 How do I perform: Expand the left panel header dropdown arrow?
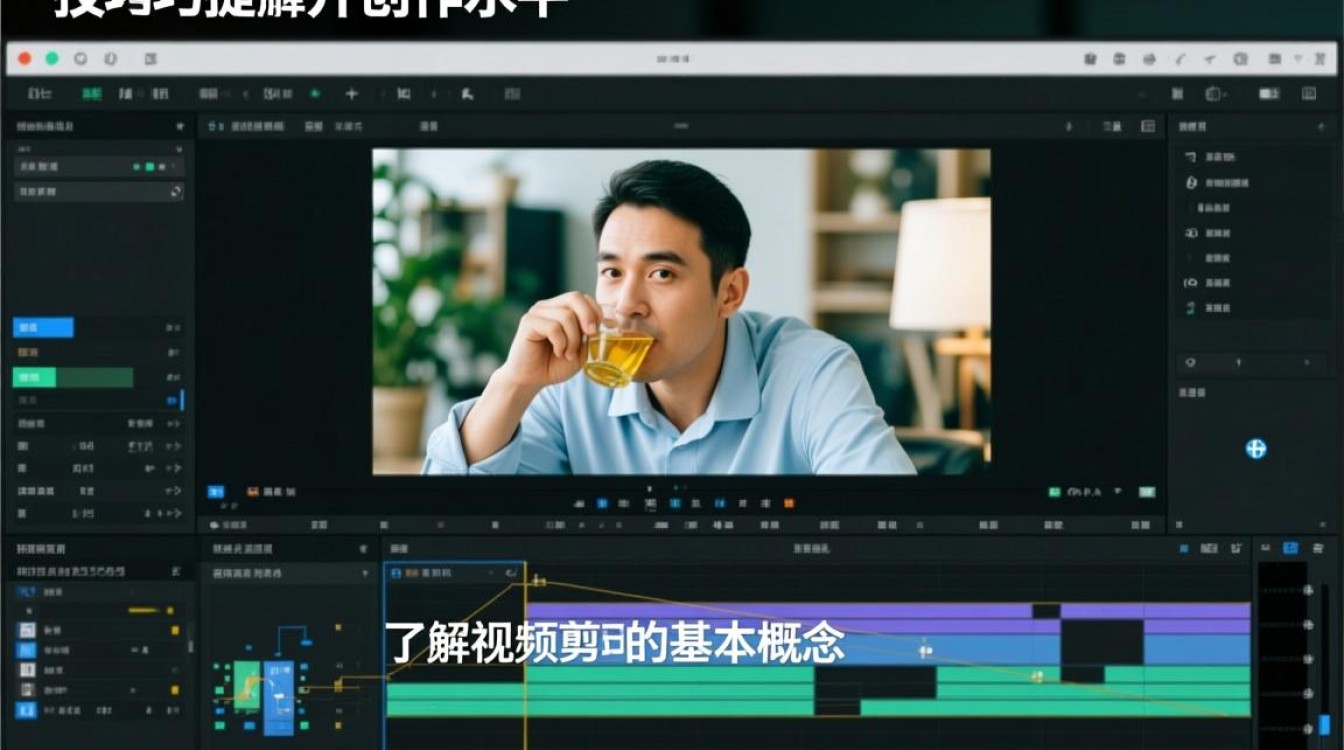(x=180, y=127)
